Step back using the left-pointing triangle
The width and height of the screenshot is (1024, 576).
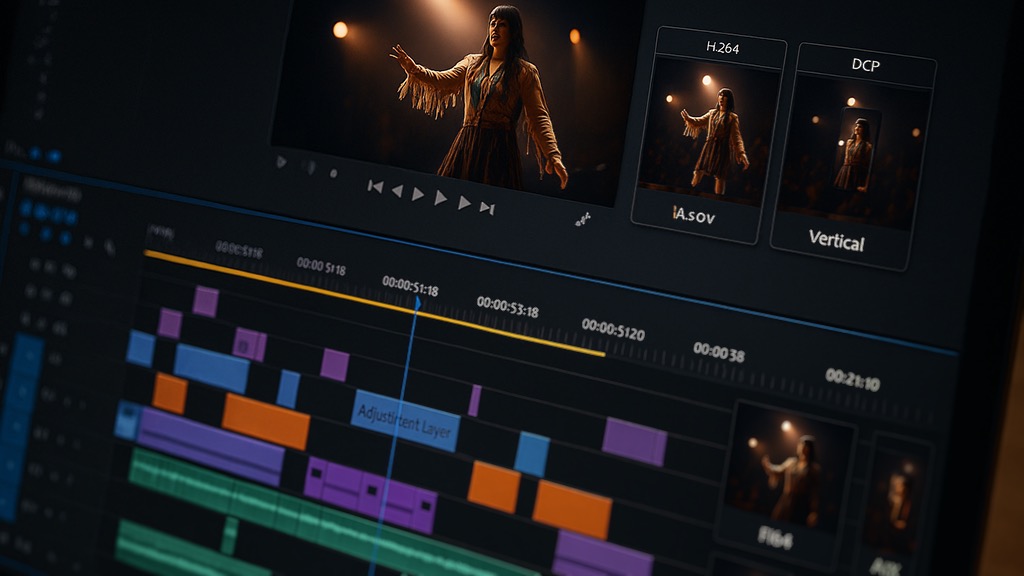pyautogui.click(x=397, y=191)
